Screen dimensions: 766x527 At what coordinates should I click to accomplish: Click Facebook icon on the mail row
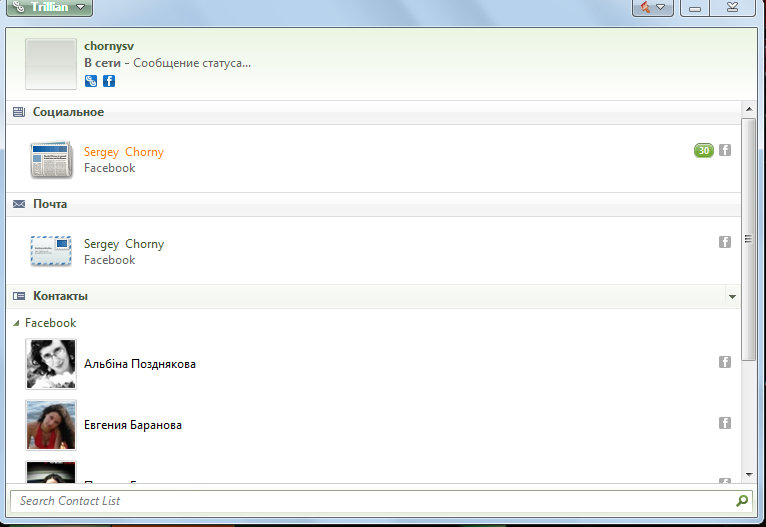tap(725, 242)
